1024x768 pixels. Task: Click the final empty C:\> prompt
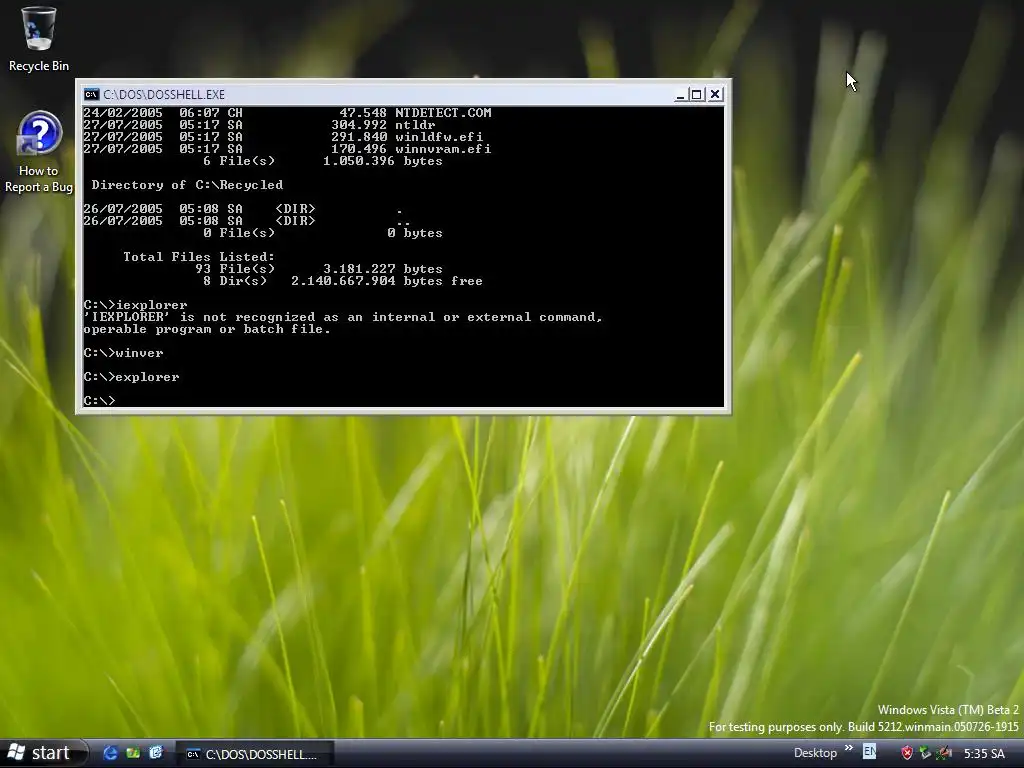coord(99,400)
